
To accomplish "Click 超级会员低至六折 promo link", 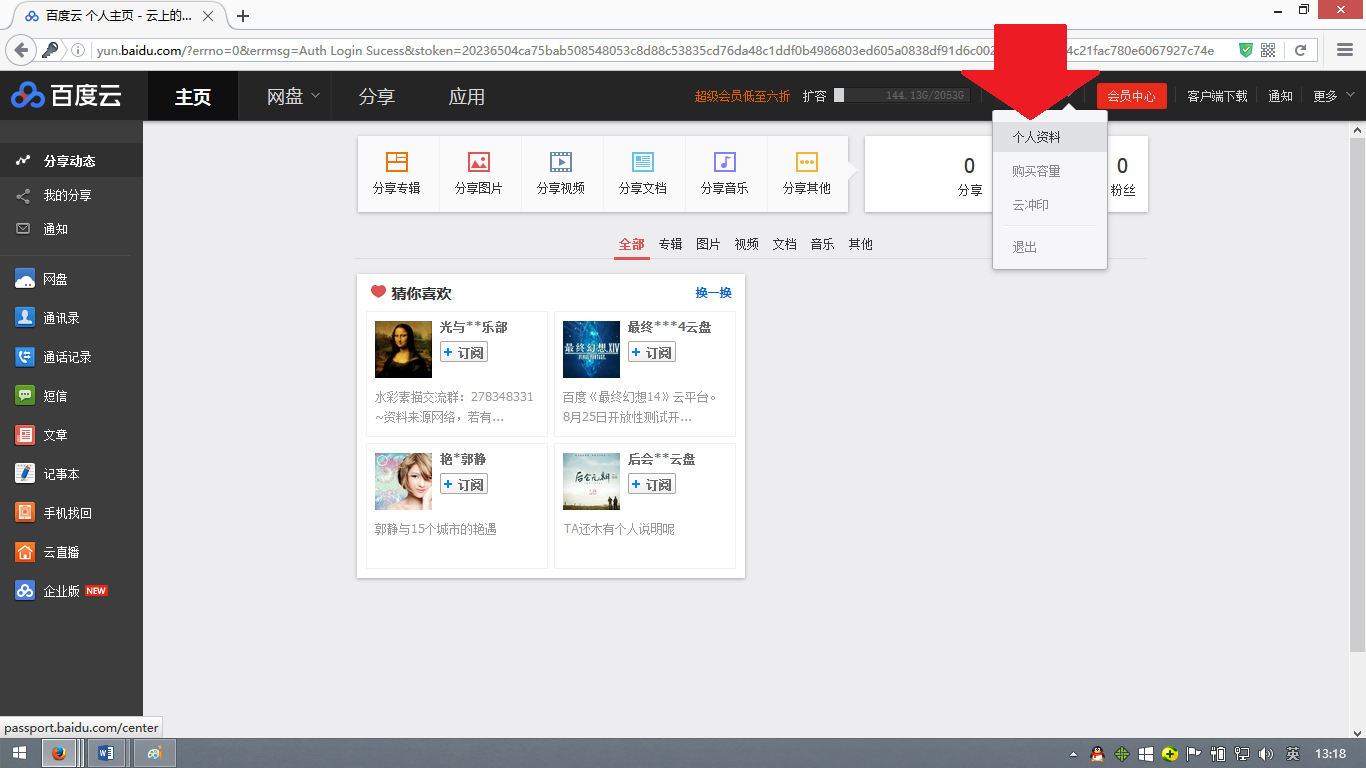I will tap(742, 96).
